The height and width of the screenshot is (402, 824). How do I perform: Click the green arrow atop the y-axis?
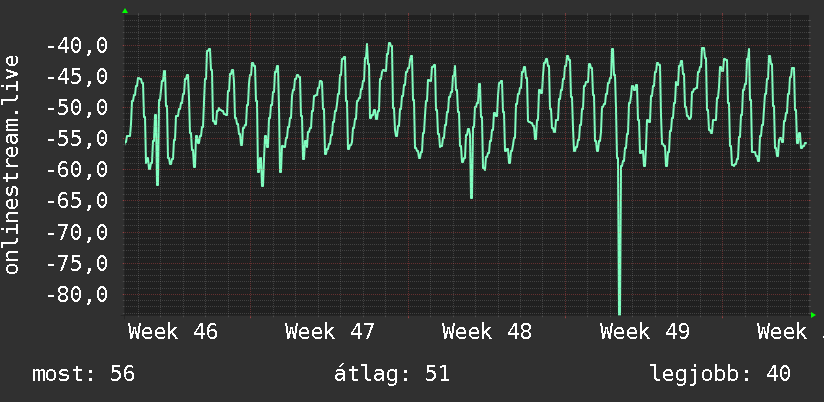[125, 11]
